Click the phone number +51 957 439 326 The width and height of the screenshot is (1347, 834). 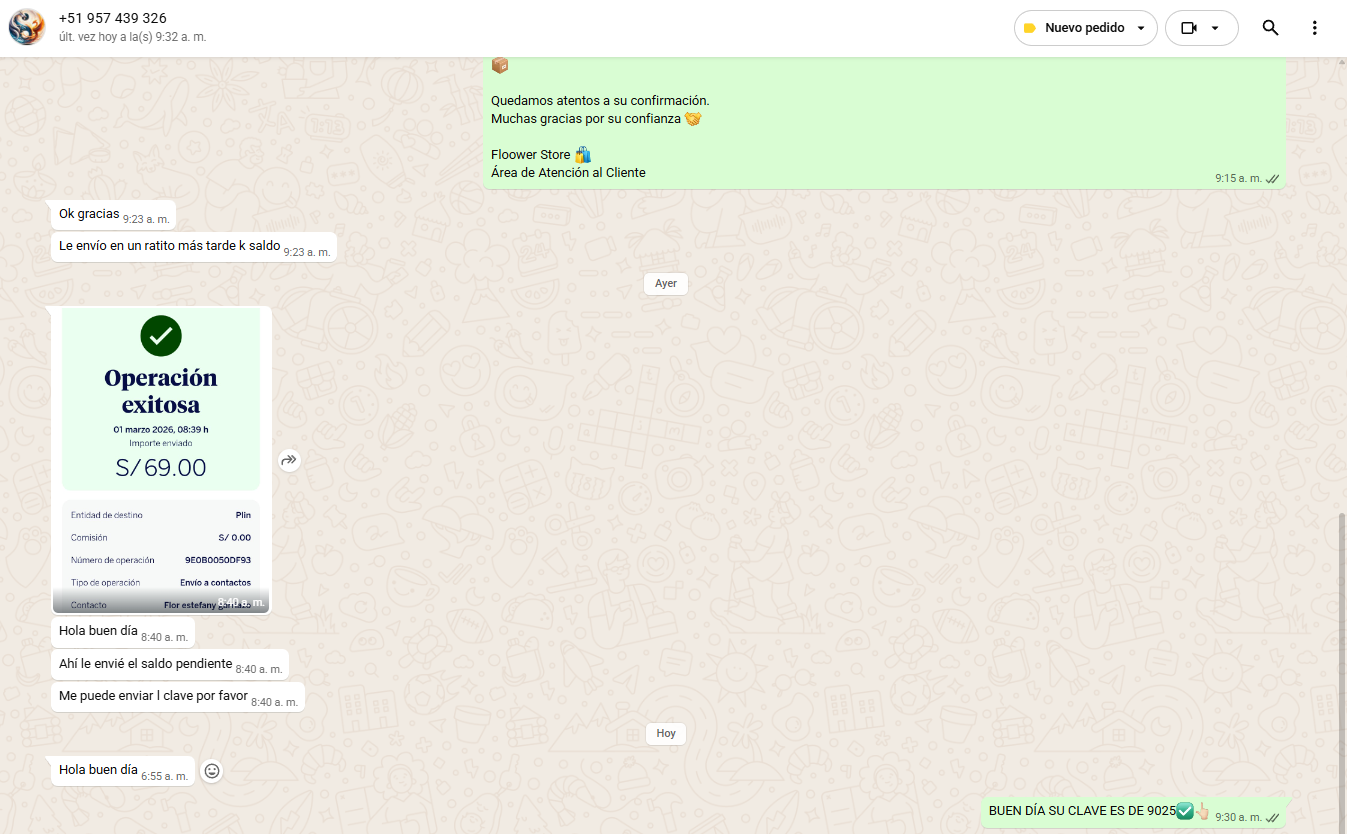click(x=113, y=18)
